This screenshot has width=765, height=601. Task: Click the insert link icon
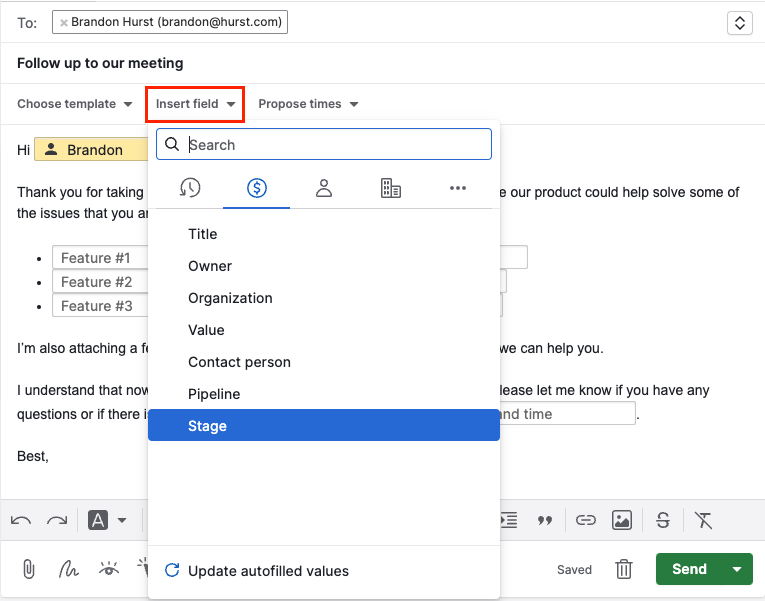(585, 520)
